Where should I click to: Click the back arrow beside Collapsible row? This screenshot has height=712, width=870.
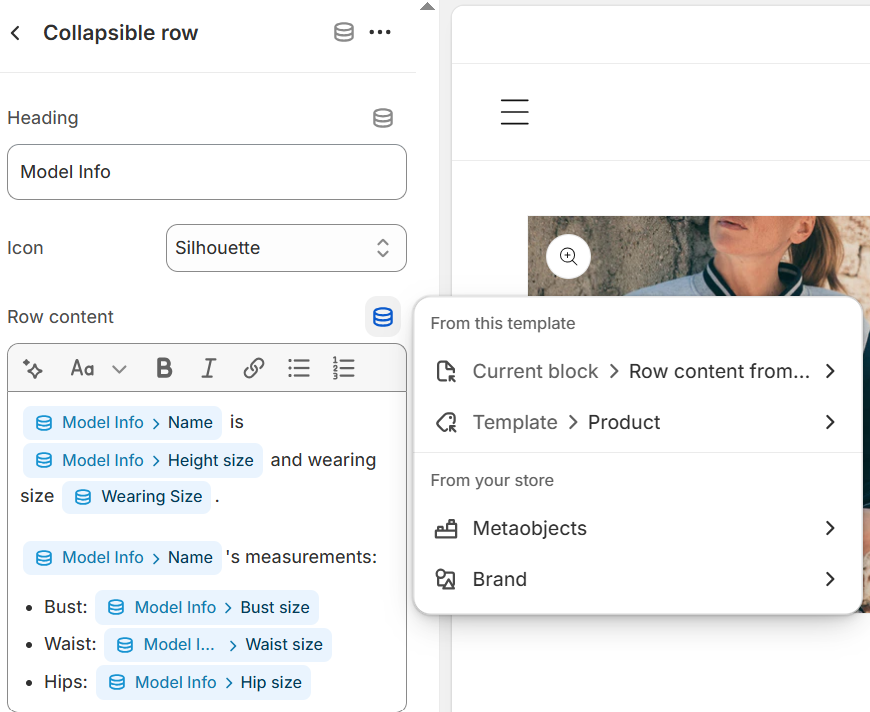(x=15, y=33)
